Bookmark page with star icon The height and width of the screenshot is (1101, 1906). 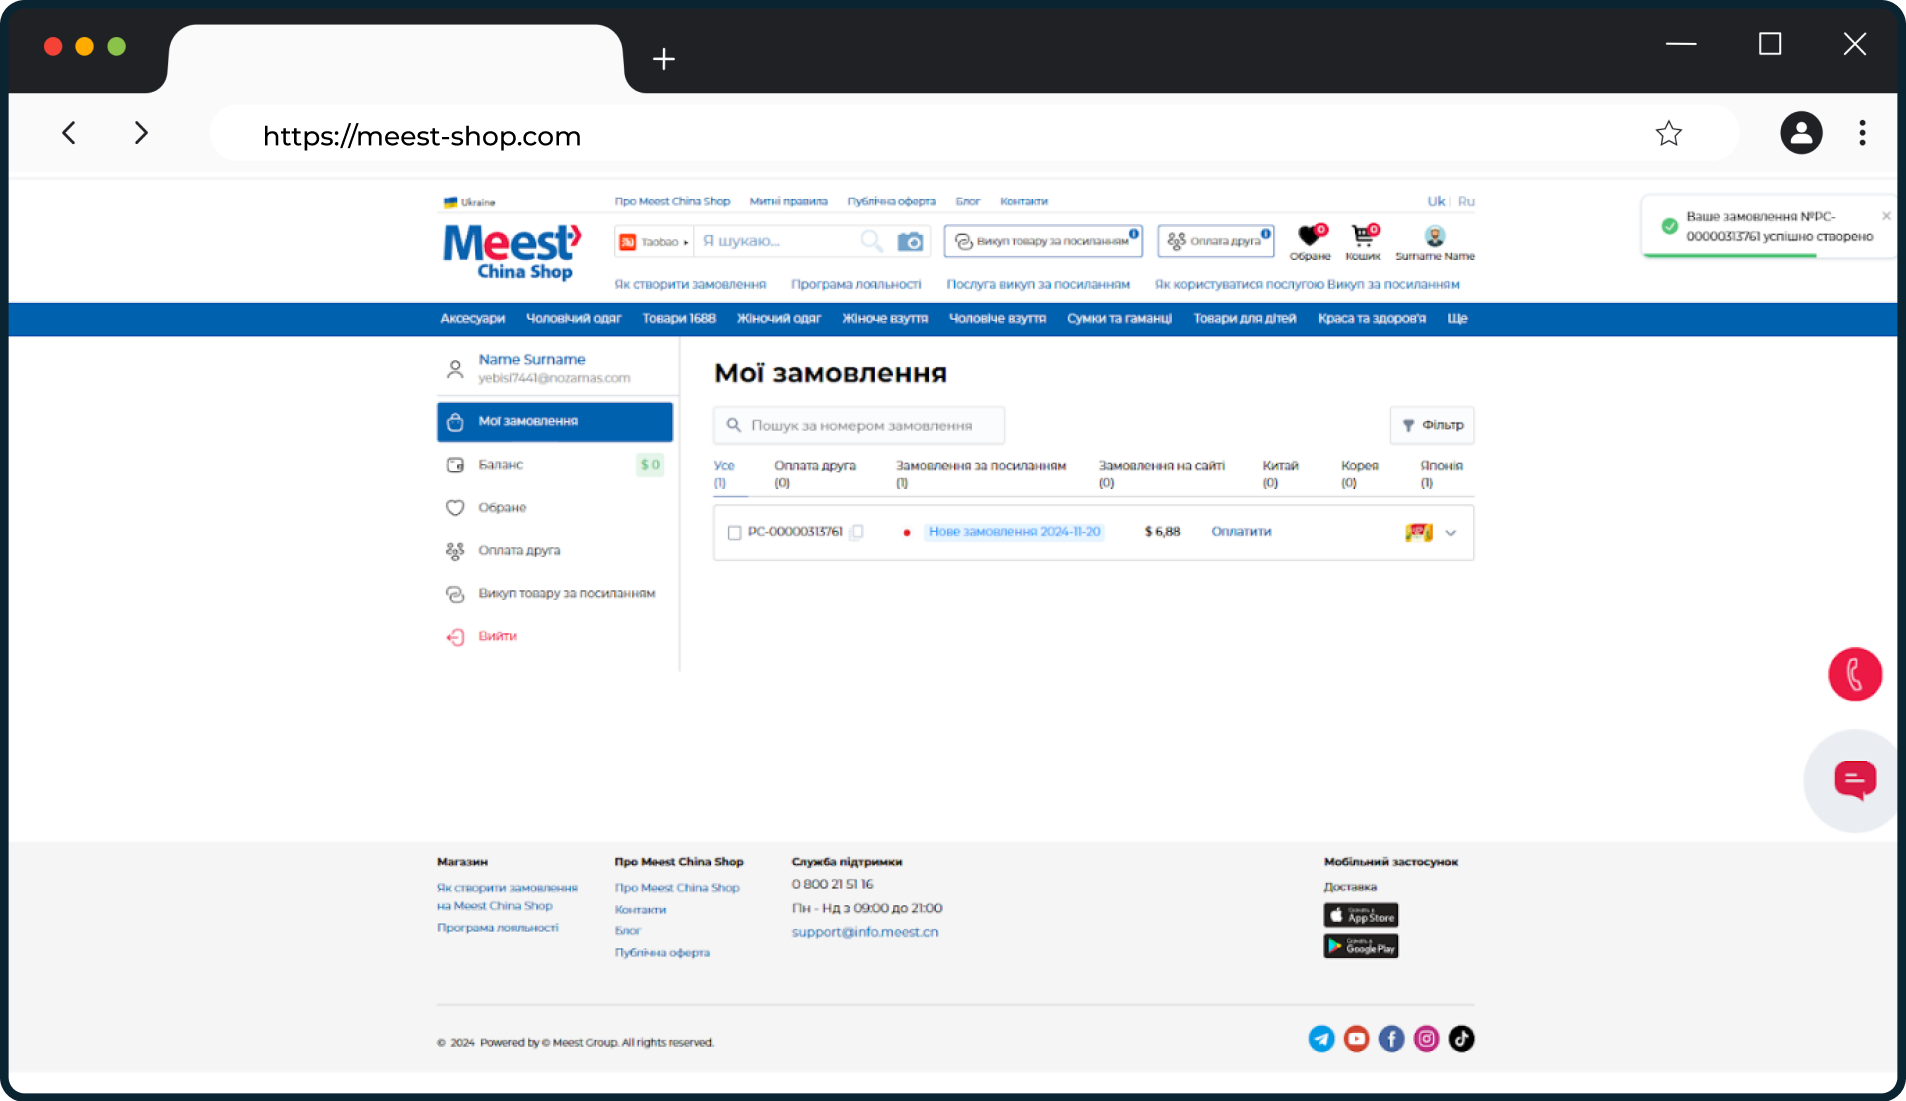(1669, 133)
